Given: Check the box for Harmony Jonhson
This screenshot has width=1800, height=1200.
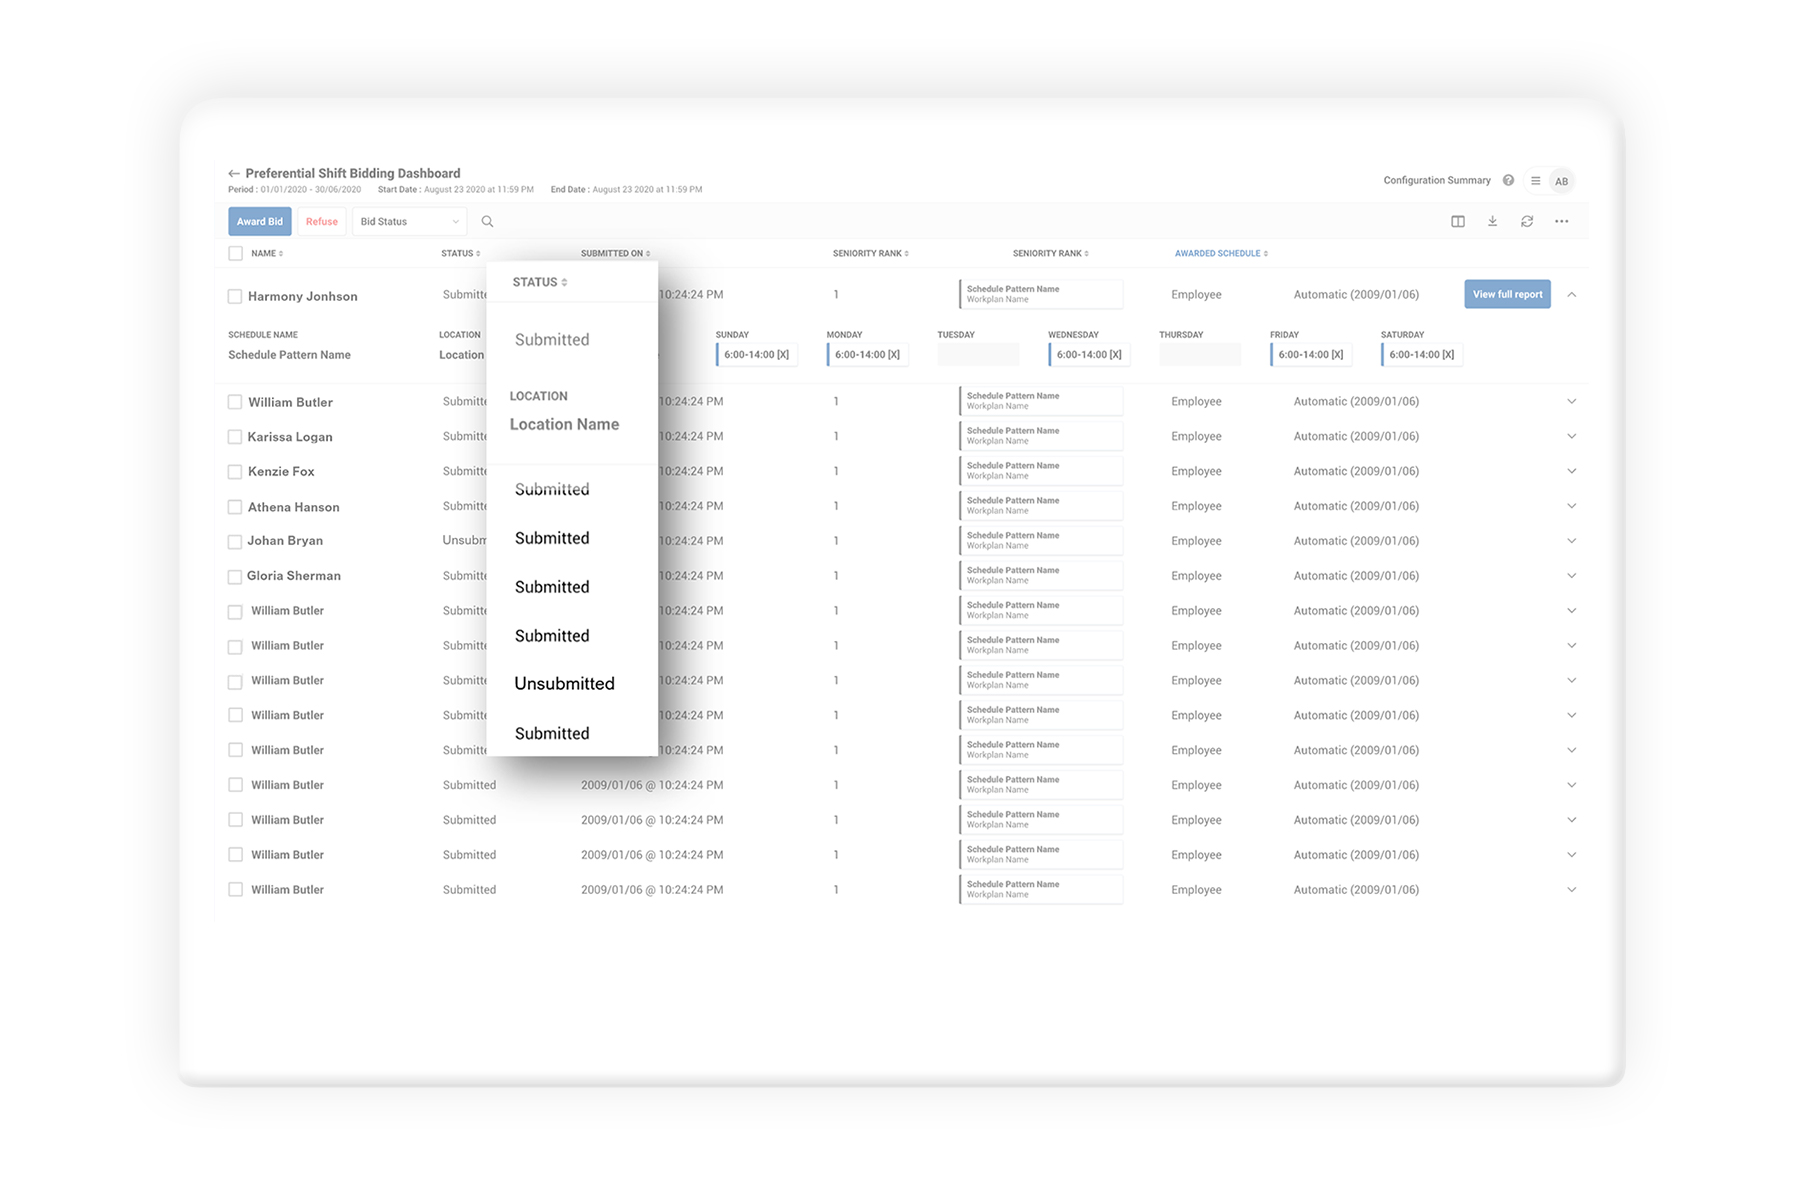Looking at the screenshot, I should click(x=235, y=296).
